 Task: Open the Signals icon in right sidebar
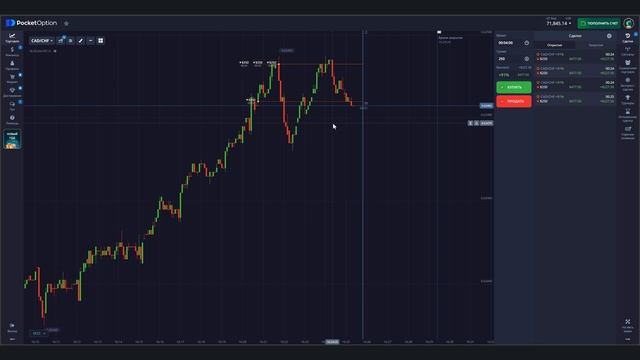point(628,51)
